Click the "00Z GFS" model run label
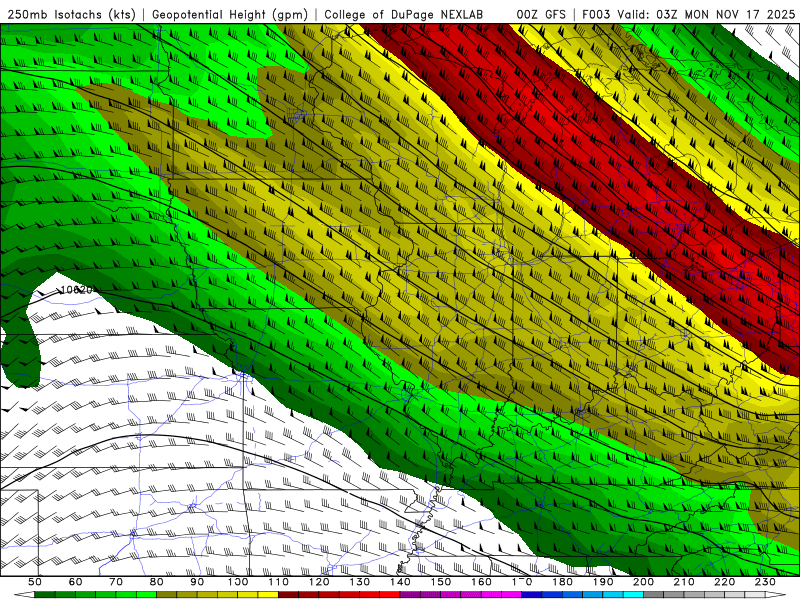Image resolution: width=800 pixels, height=600 pixels. coord(541,14)
